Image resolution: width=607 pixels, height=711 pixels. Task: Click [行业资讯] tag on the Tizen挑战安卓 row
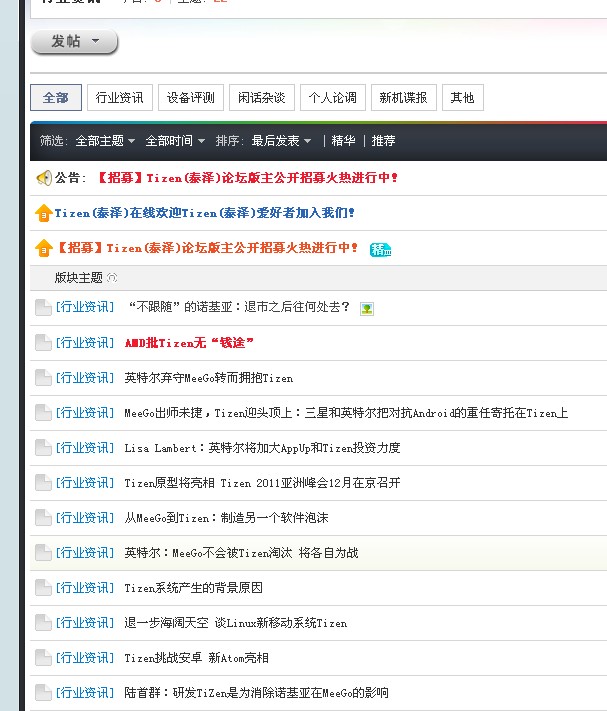(x=85, y=658)
